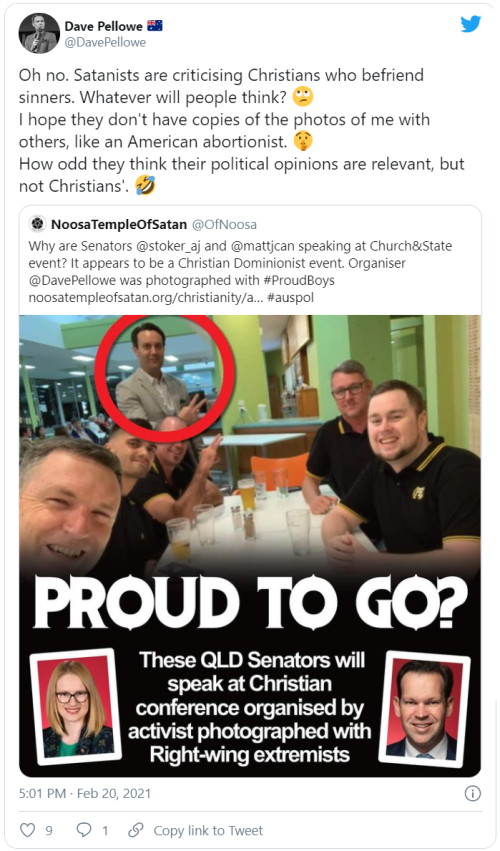The image size is (500, 851).
Task: Click the @OfNoosa handle
Action: click(224, 224)
